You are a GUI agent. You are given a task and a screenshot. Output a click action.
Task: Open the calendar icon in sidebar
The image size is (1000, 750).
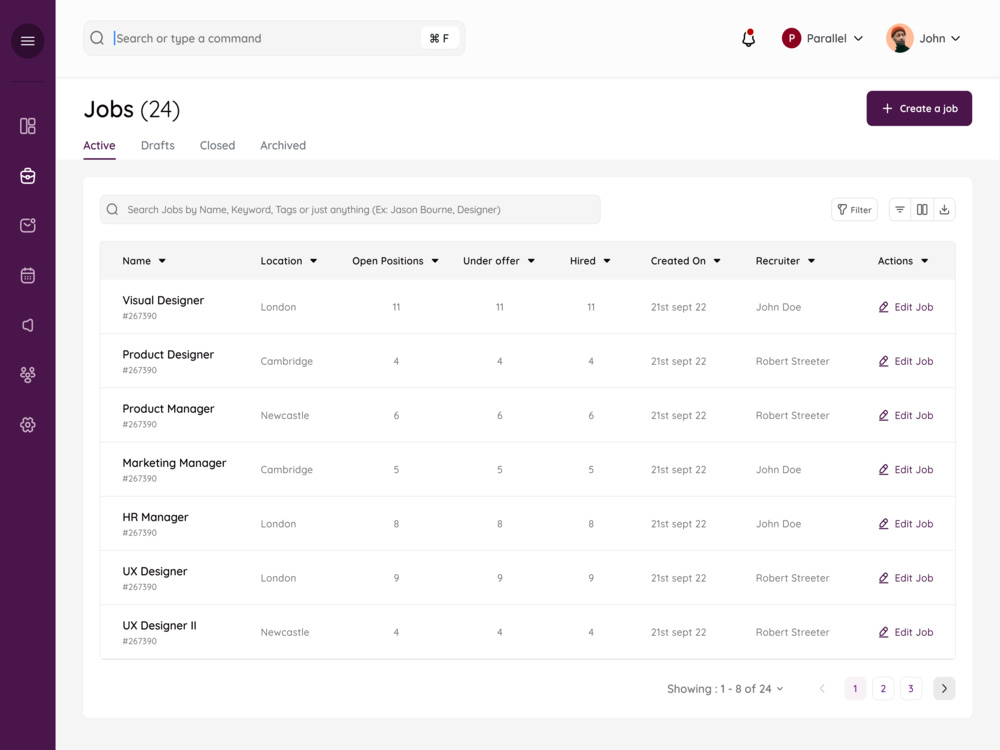pos(27,276)
